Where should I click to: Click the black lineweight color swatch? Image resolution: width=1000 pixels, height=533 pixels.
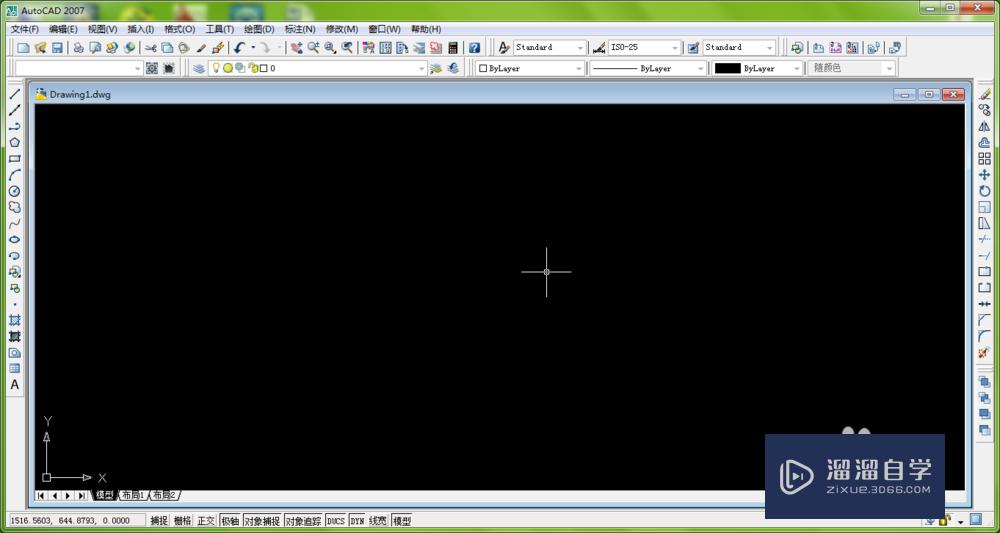point(727,68)
